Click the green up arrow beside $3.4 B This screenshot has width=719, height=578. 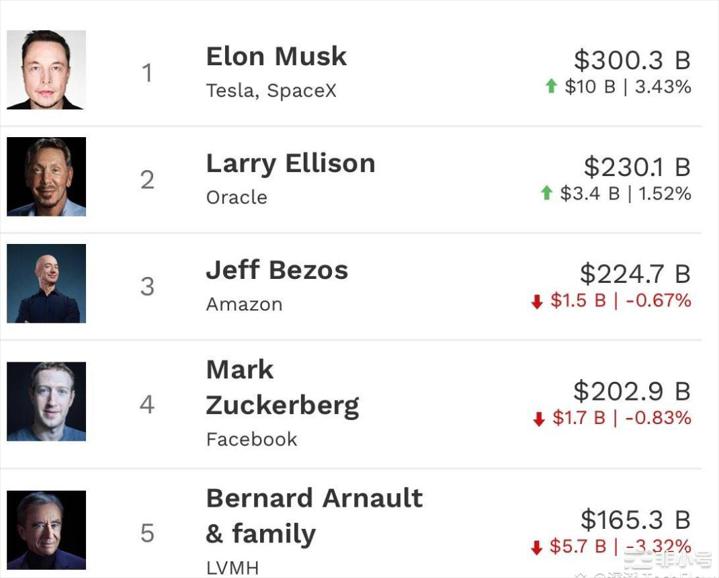[546, 194]
